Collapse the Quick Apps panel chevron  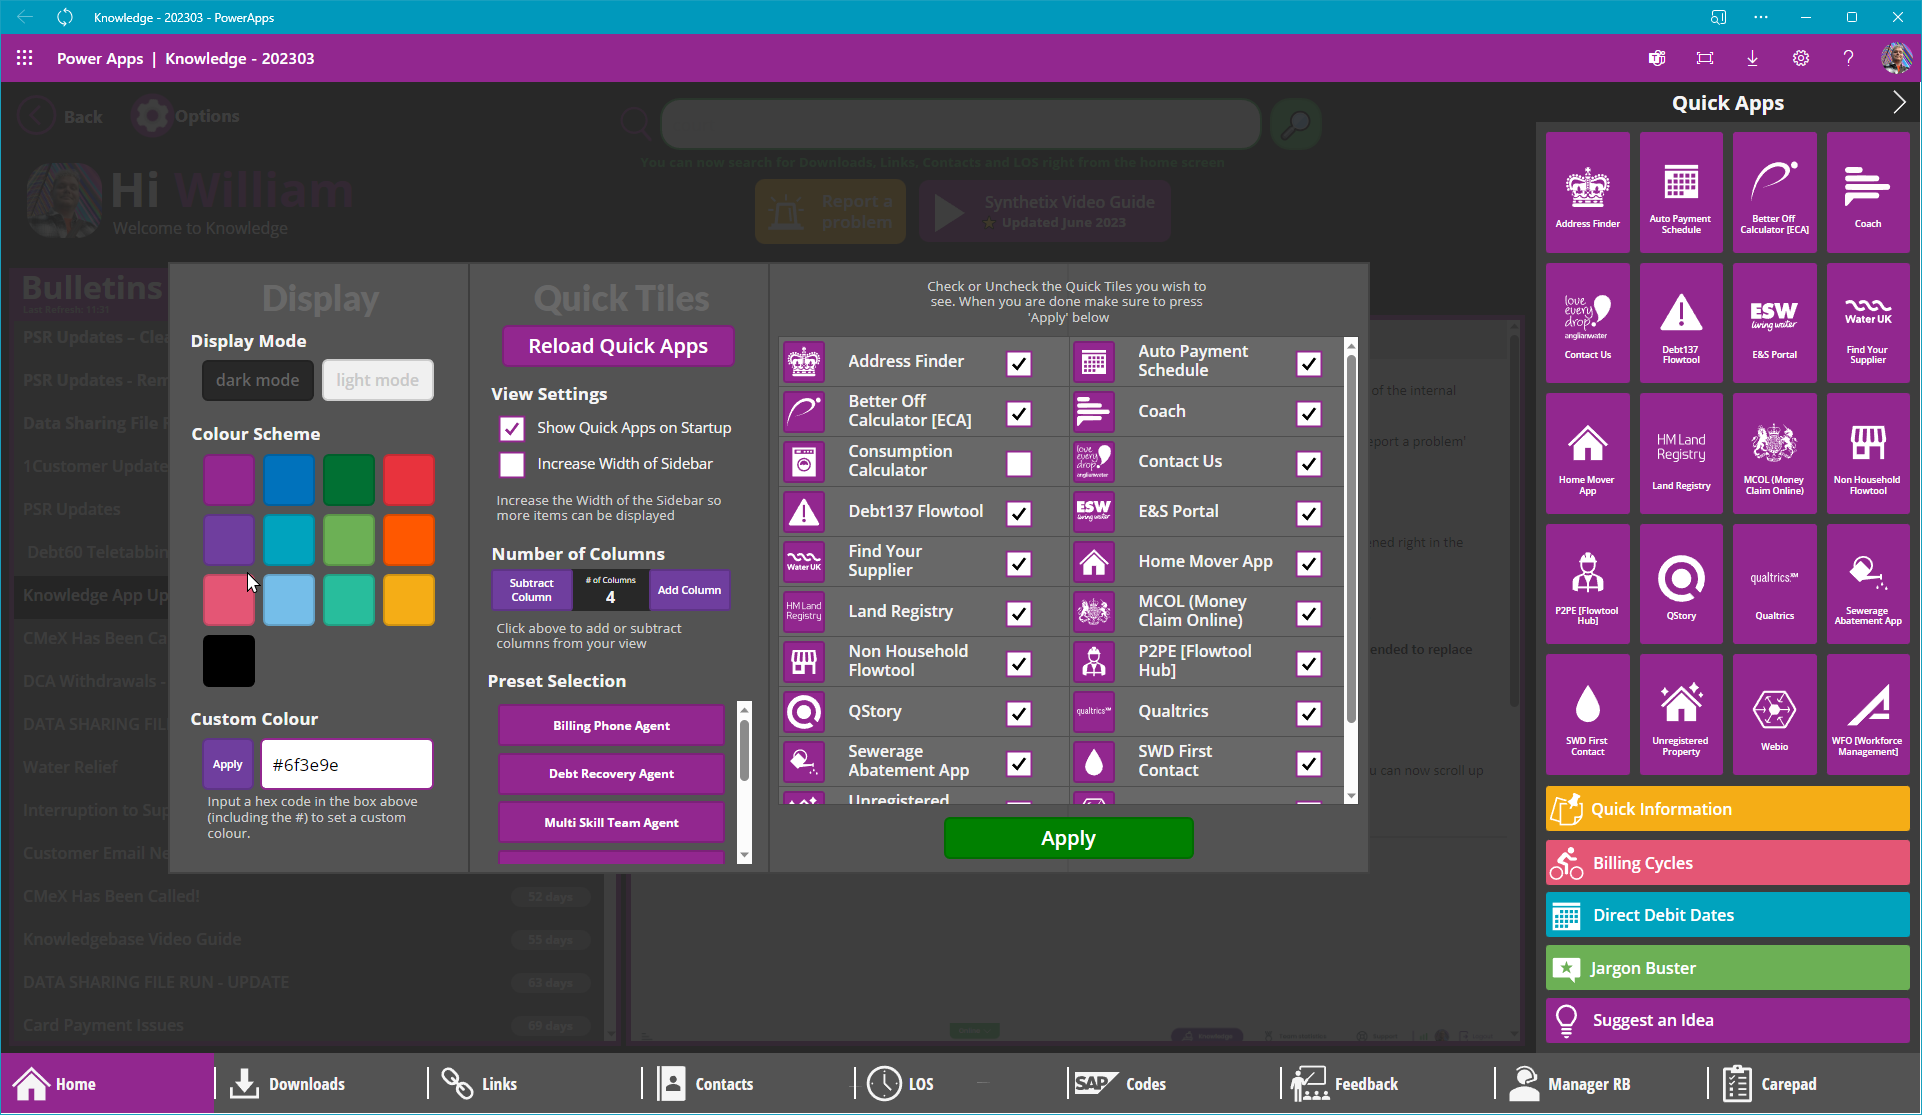pyautogui.click(x=1898, y=103)
